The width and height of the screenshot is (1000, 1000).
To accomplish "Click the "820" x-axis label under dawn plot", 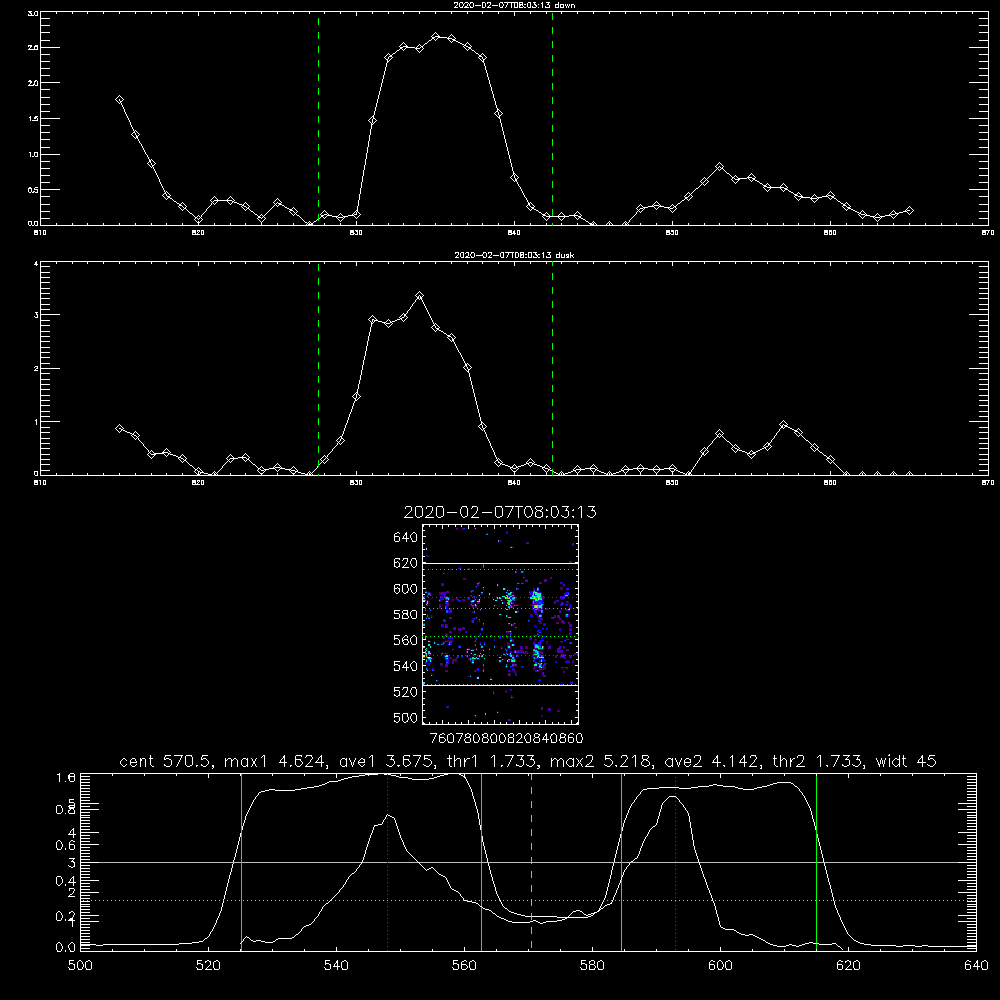I will 198,233.
